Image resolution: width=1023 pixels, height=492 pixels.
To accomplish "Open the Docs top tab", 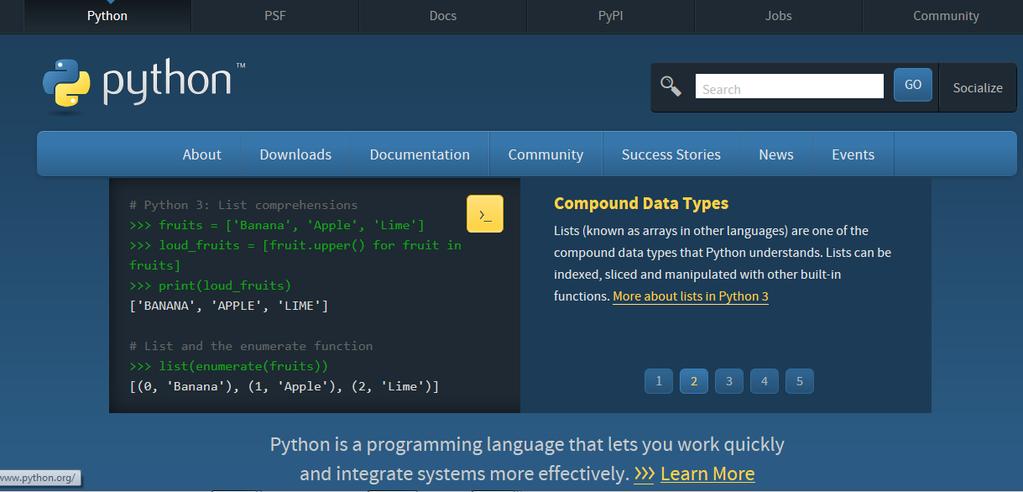I will [442, 16].
